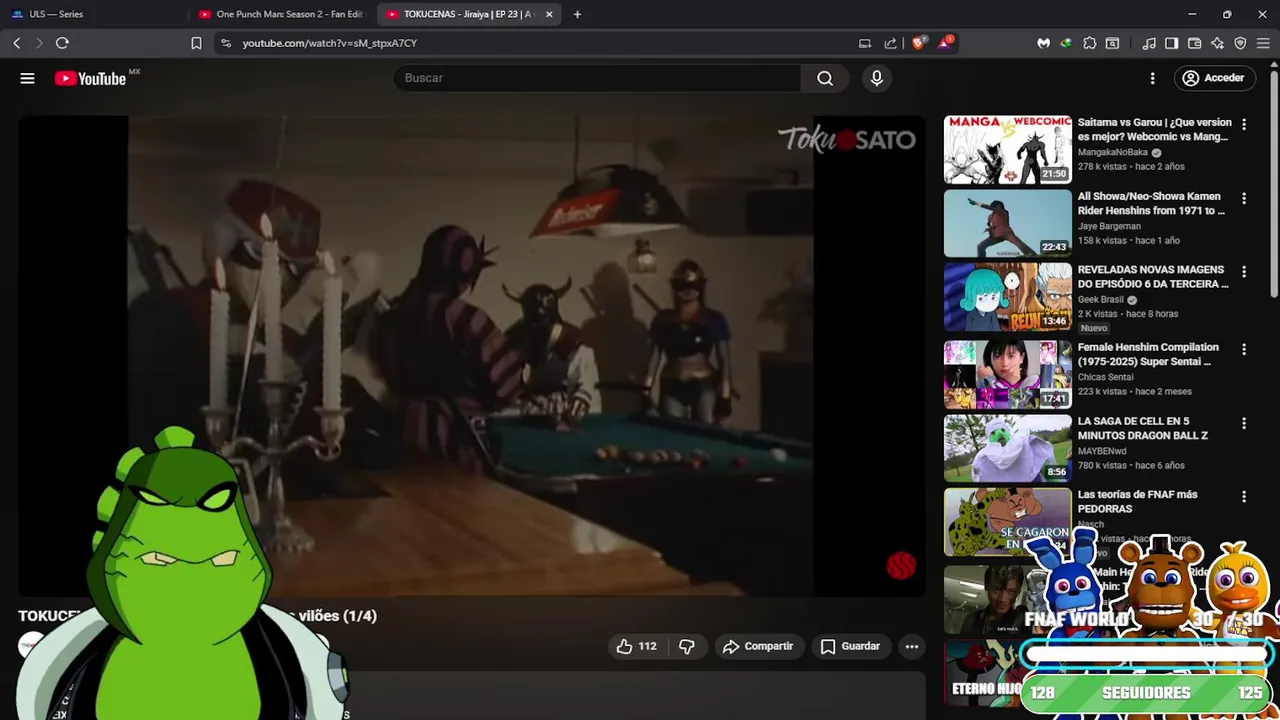
Task: Open Leo AI sparkle icon
Action: [x=1217, y=43]
